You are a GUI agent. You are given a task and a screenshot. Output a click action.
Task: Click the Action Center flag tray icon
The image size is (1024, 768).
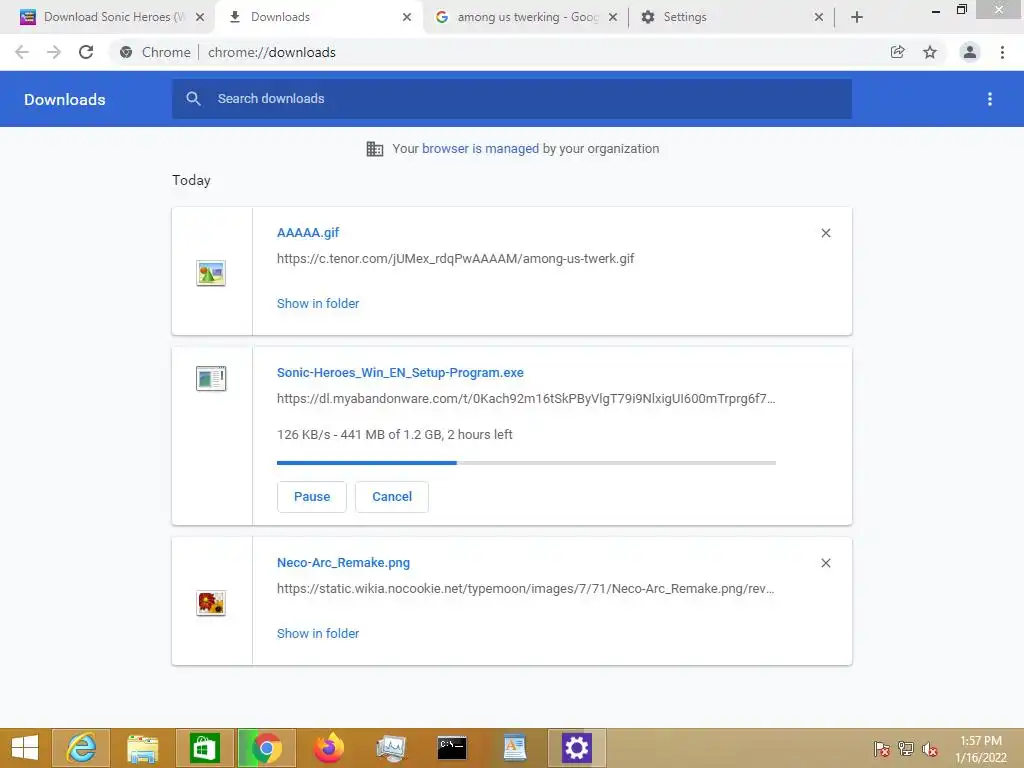[x=882, y=749]
